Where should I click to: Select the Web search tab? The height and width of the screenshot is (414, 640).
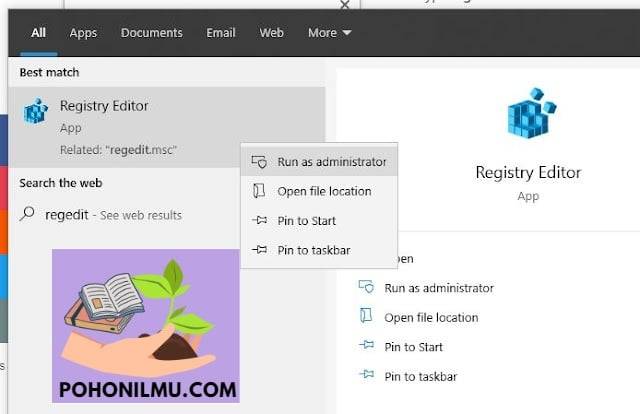[271, 33]
